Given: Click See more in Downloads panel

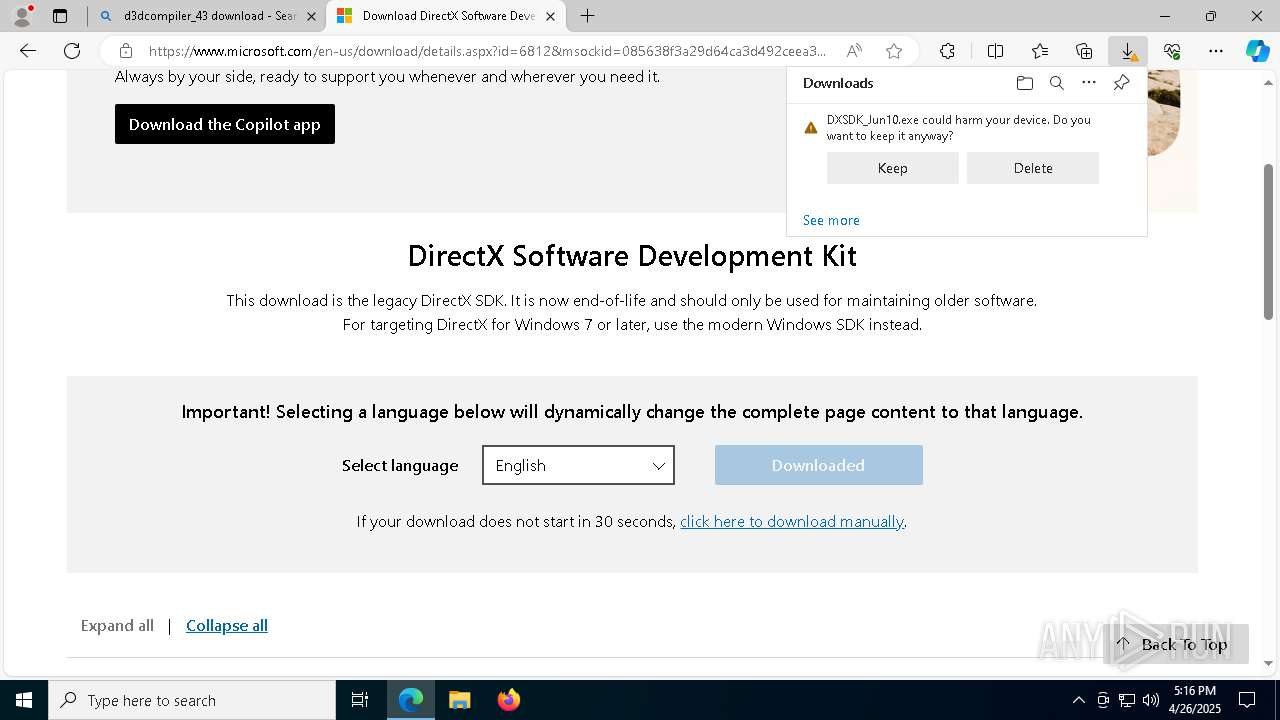Looking at the screenshot, I should point(831,220).
